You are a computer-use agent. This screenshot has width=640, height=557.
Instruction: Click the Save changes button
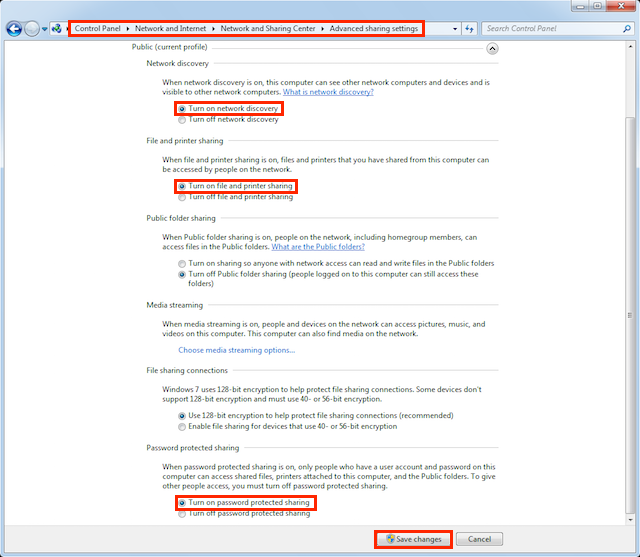(413, 539)
